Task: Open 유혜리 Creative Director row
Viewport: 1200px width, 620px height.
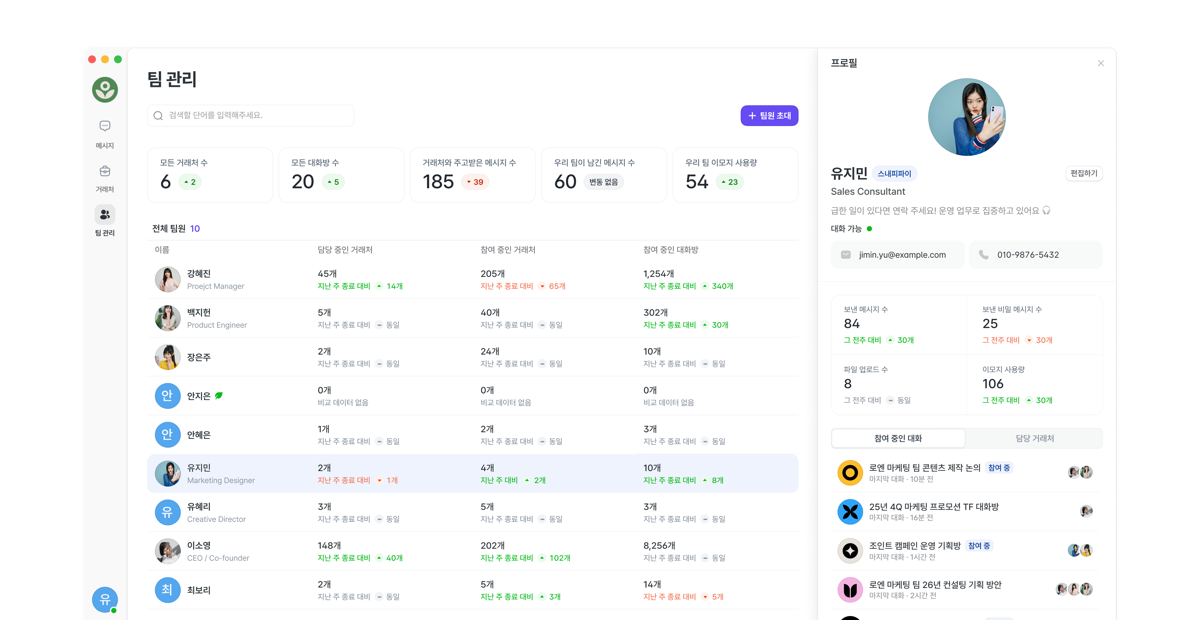Action: pyautogui.click(x=473, y=512)
